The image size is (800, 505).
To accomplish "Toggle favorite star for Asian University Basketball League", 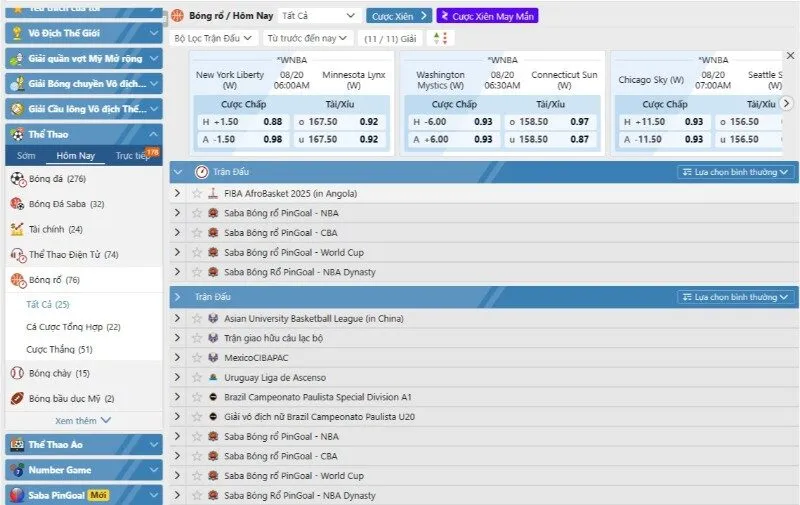I will (x=197, y=319).
